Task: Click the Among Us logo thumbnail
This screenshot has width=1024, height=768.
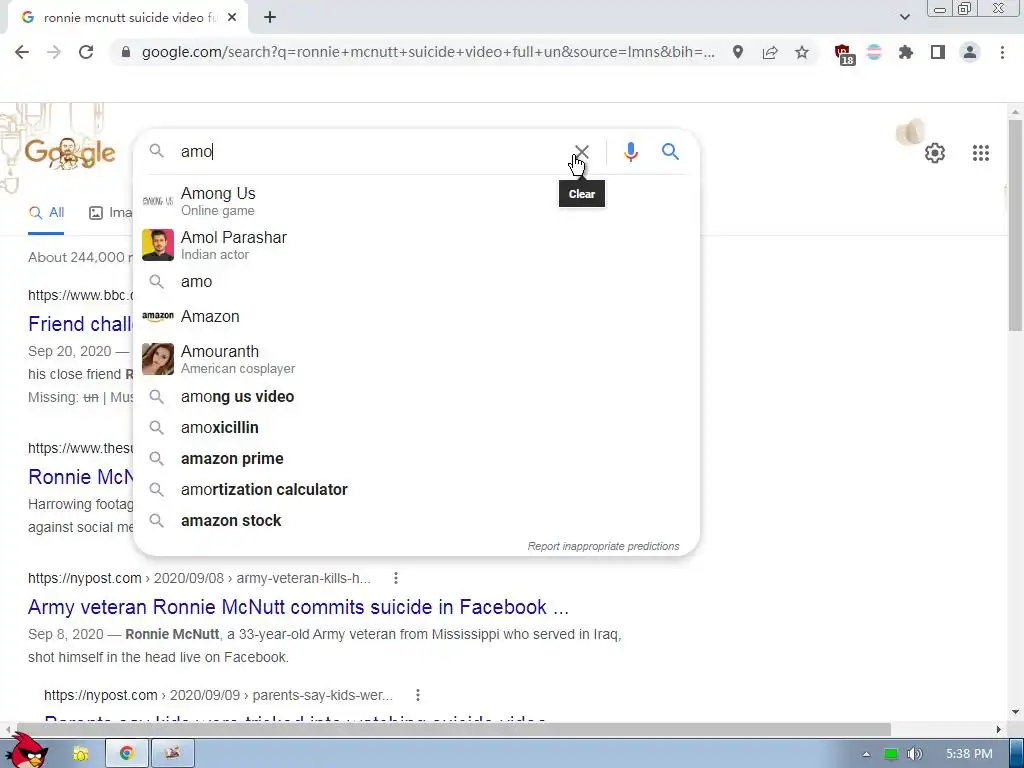Action: [x=158, y=201]
